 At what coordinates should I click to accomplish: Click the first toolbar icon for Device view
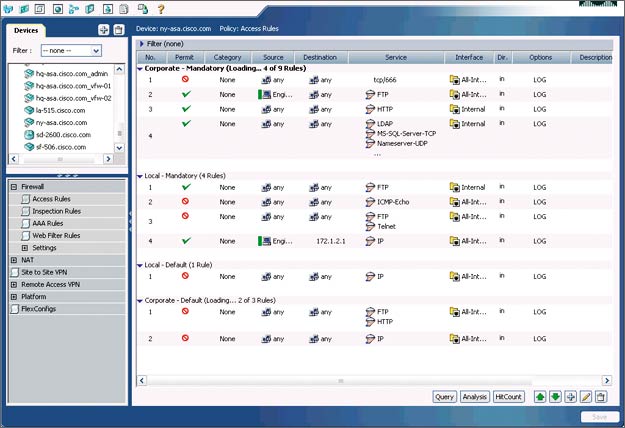[x=8, y=9]
